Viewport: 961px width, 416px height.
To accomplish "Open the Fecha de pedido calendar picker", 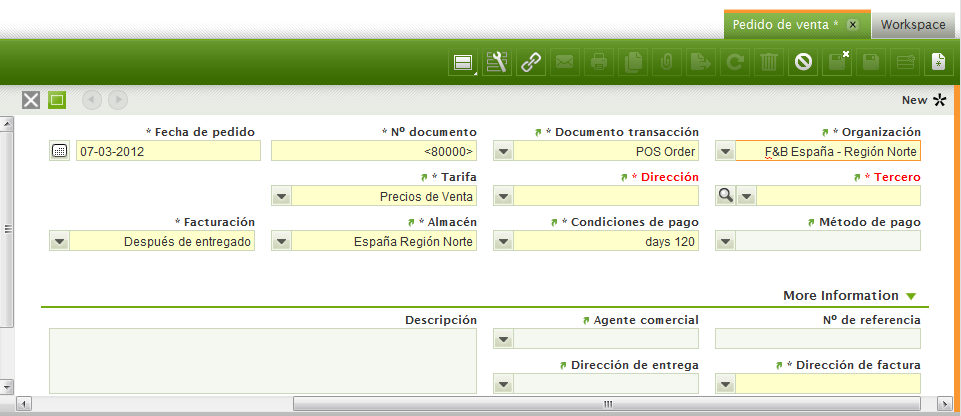I will coord(59,151).
